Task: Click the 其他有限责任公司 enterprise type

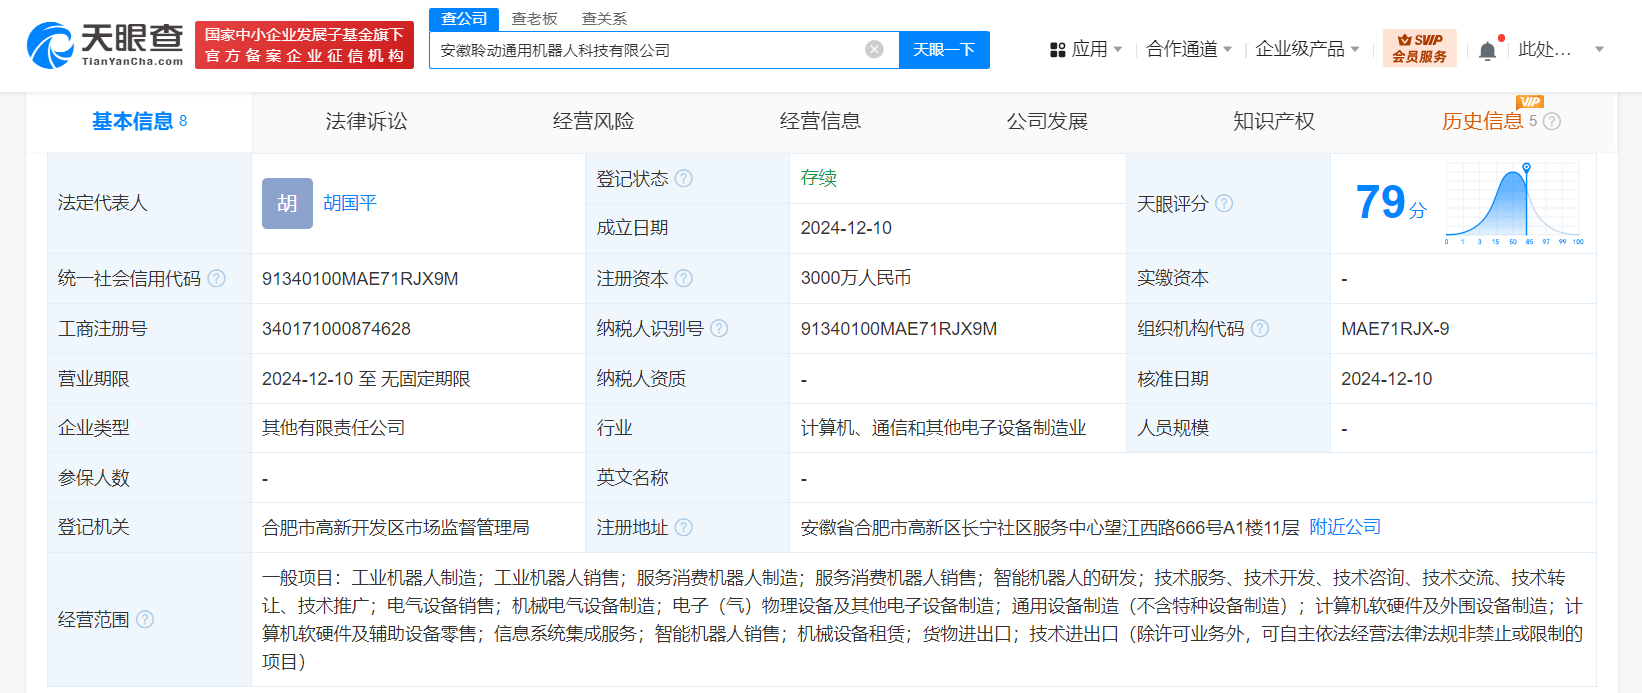Action: [x=334, y=428]
